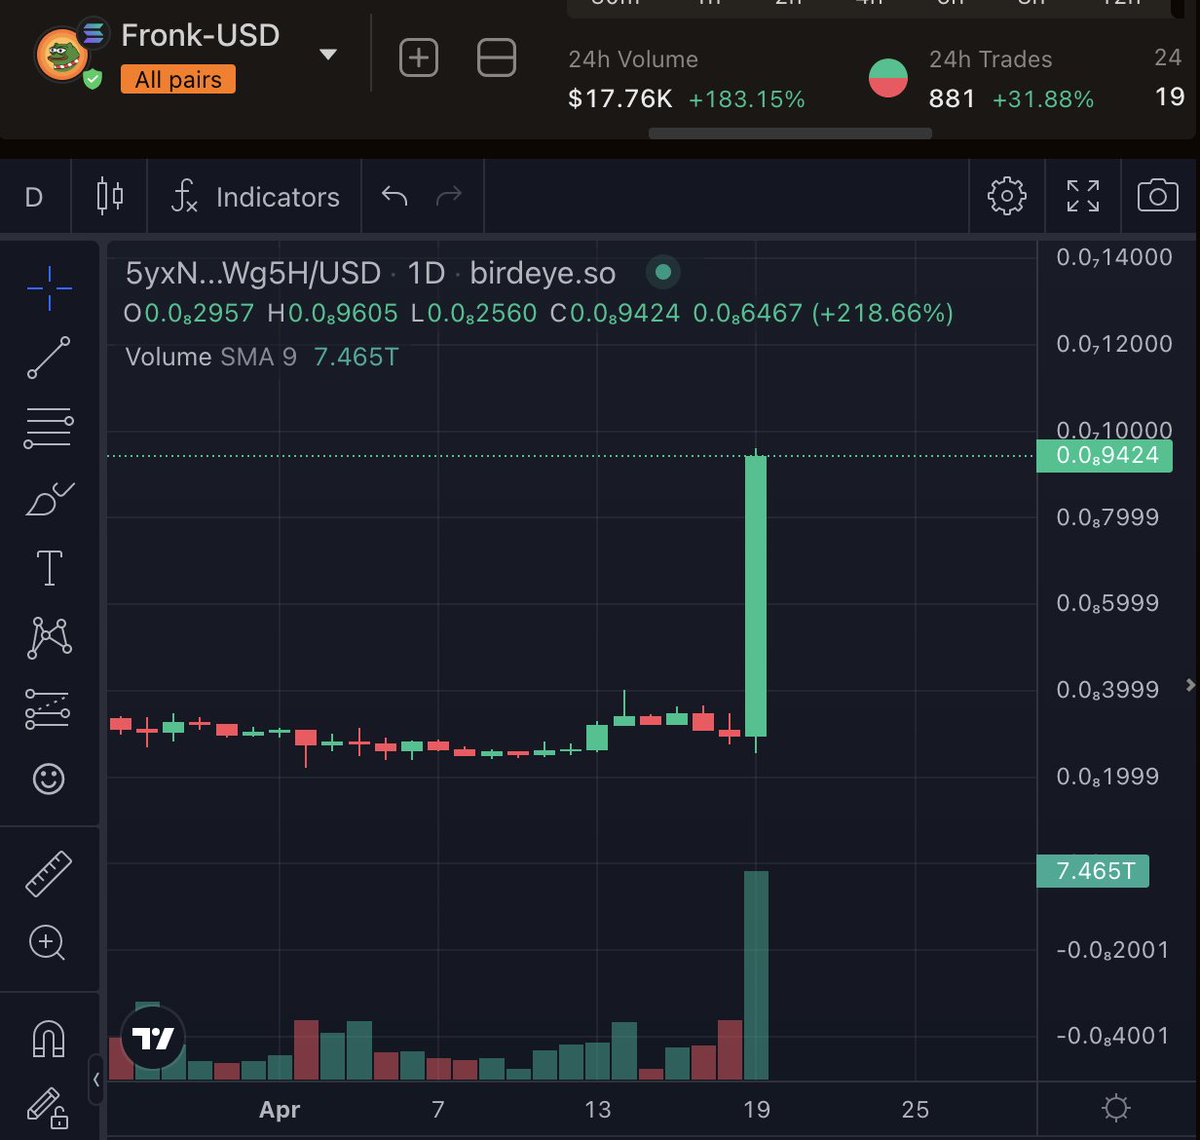
Task: Add a new chart panel with plus icon
Action: click(419, 58)
